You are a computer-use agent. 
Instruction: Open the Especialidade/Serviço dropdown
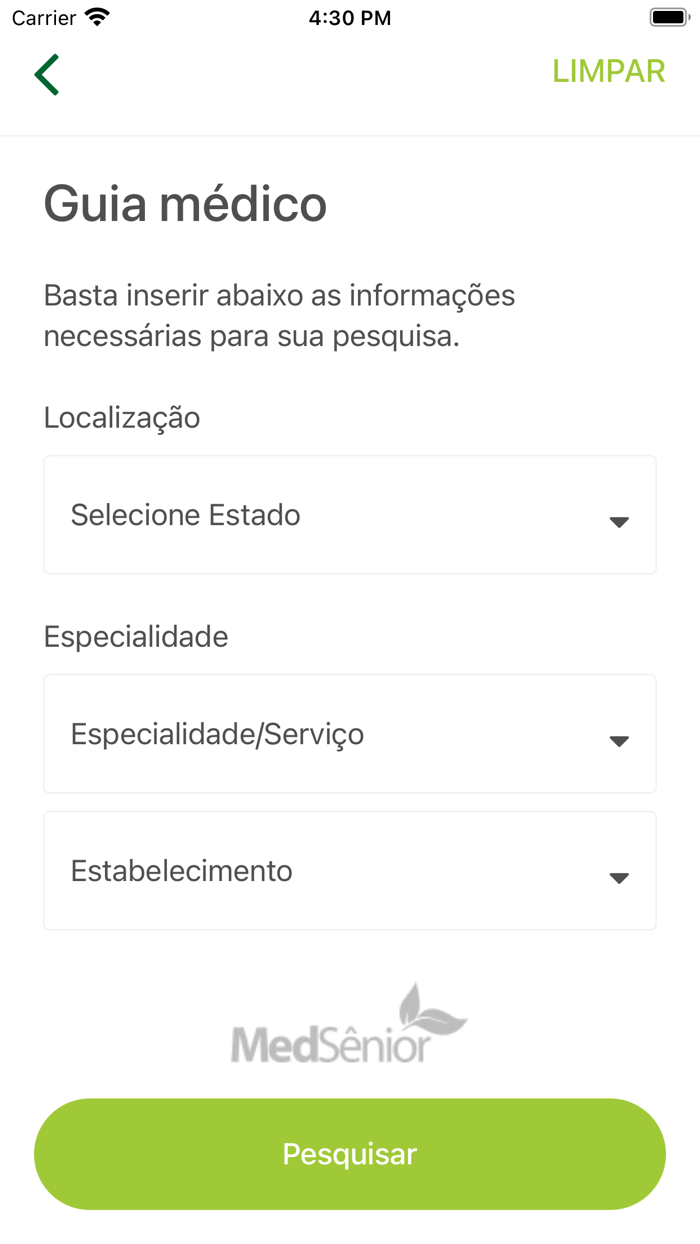click(349, 733)
